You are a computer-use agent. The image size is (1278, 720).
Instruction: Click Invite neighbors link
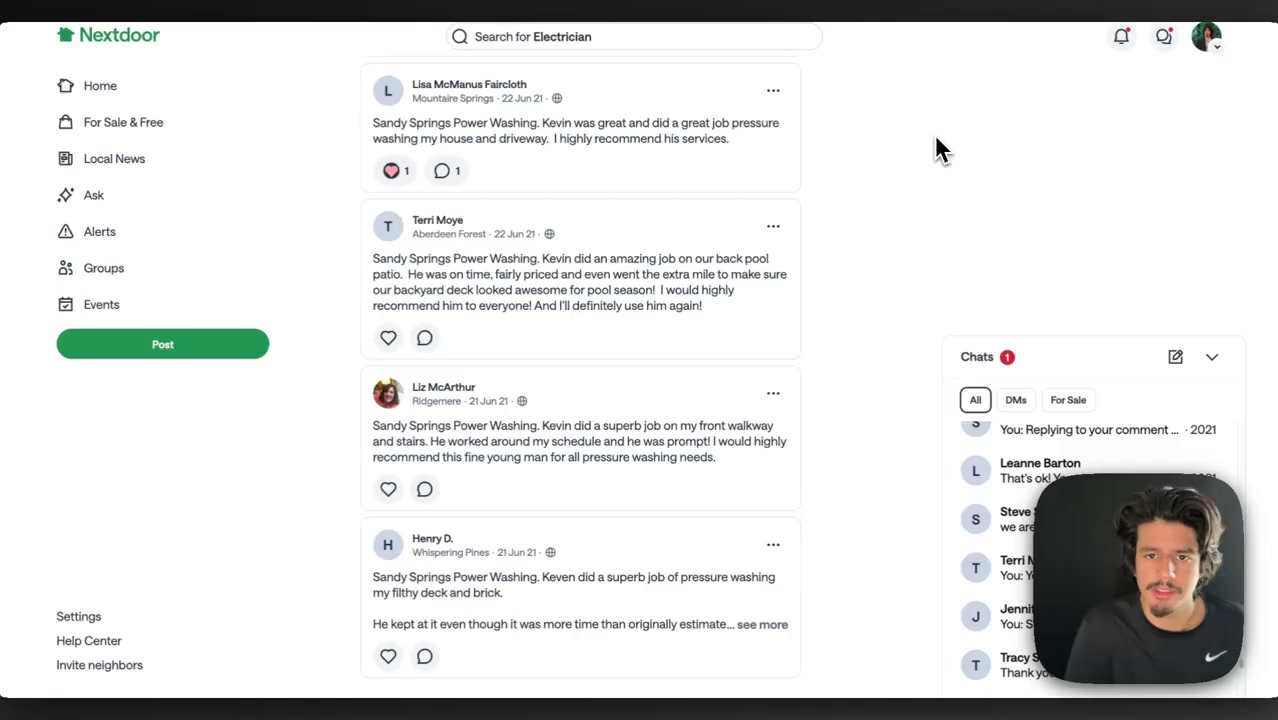click(100, 665)
